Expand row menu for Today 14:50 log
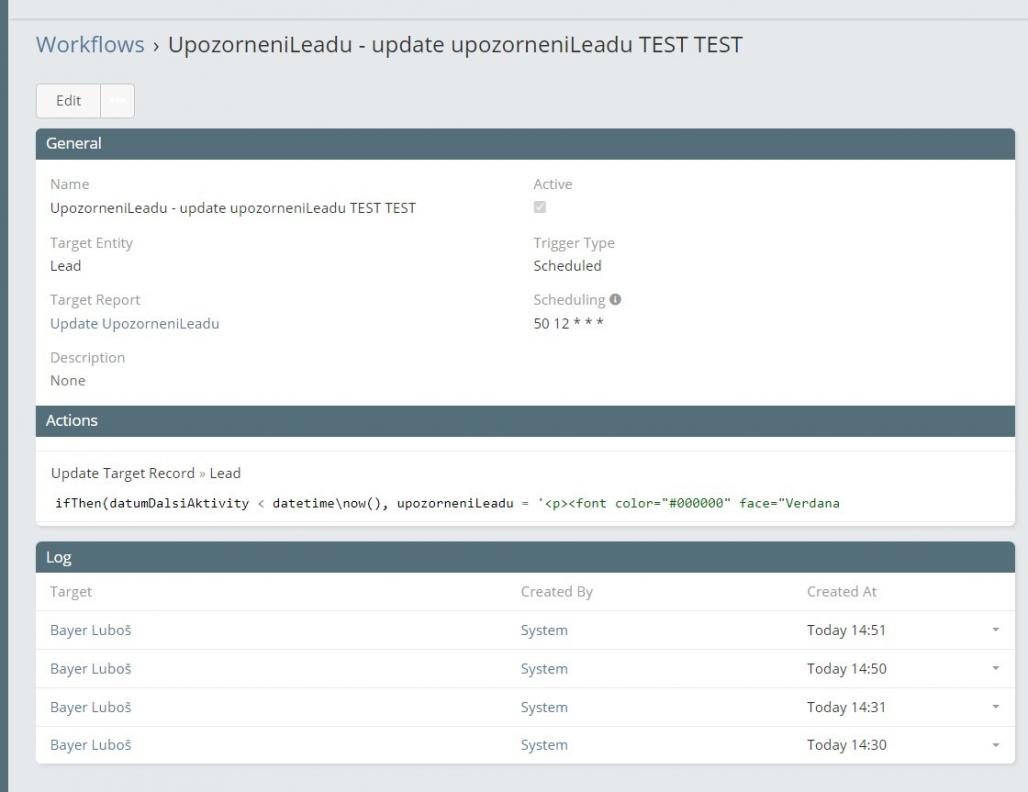 pyautogui.click(x=995, y=669)
